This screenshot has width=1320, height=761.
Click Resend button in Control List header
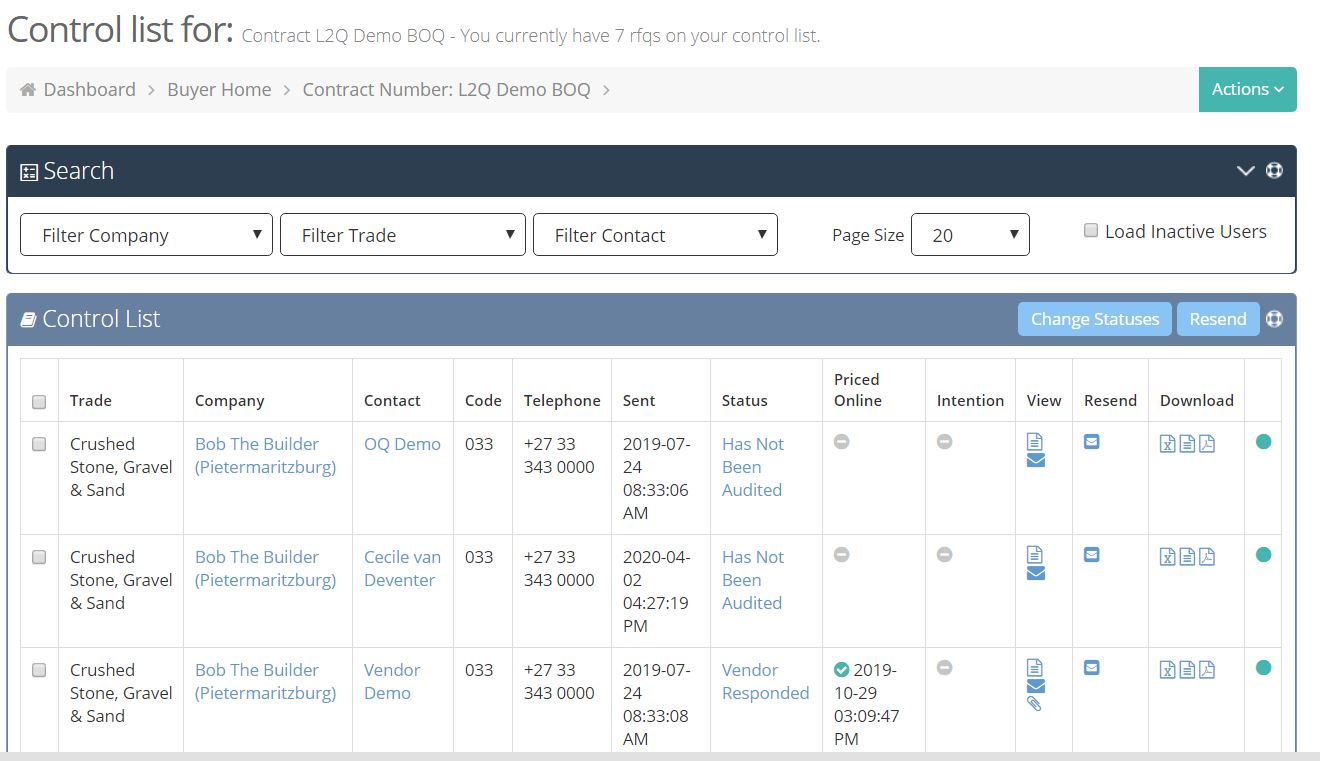click(x=1218, y=319)
